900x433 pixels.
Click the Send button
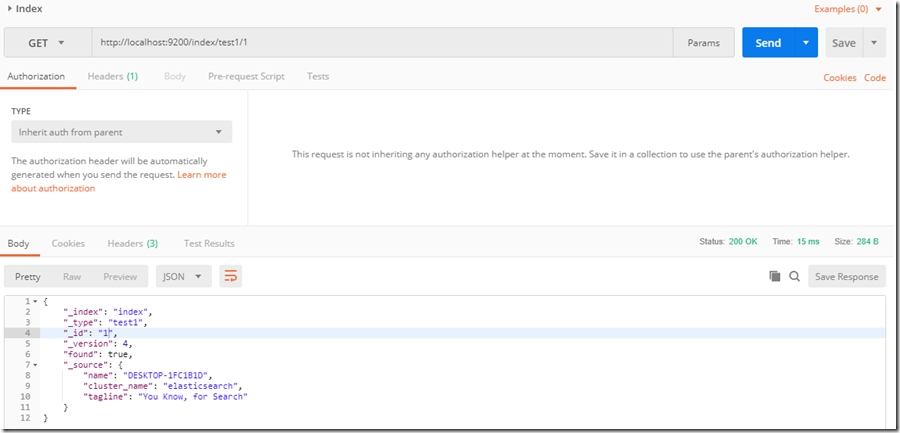[768, 43]
